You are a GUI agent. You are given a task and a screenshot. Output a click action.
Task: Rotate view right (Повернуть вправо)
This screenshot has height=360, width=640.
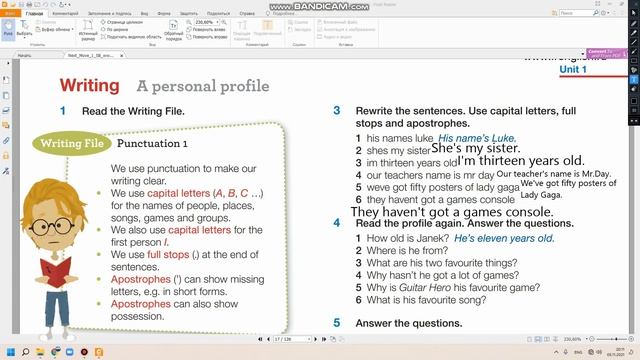[x=207, y=37]
